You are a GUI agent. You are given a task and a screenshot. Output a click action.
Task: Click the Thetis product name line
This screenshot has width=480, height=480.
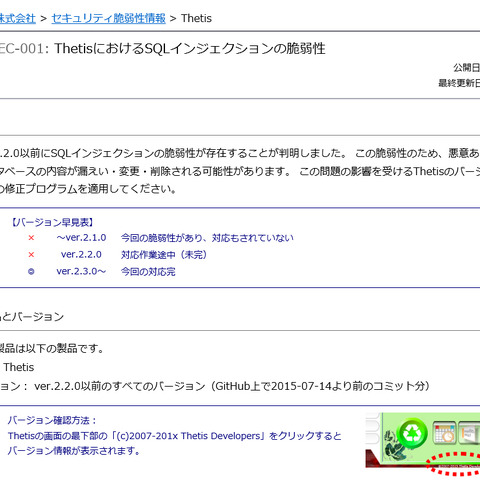(x=19, y=367)
